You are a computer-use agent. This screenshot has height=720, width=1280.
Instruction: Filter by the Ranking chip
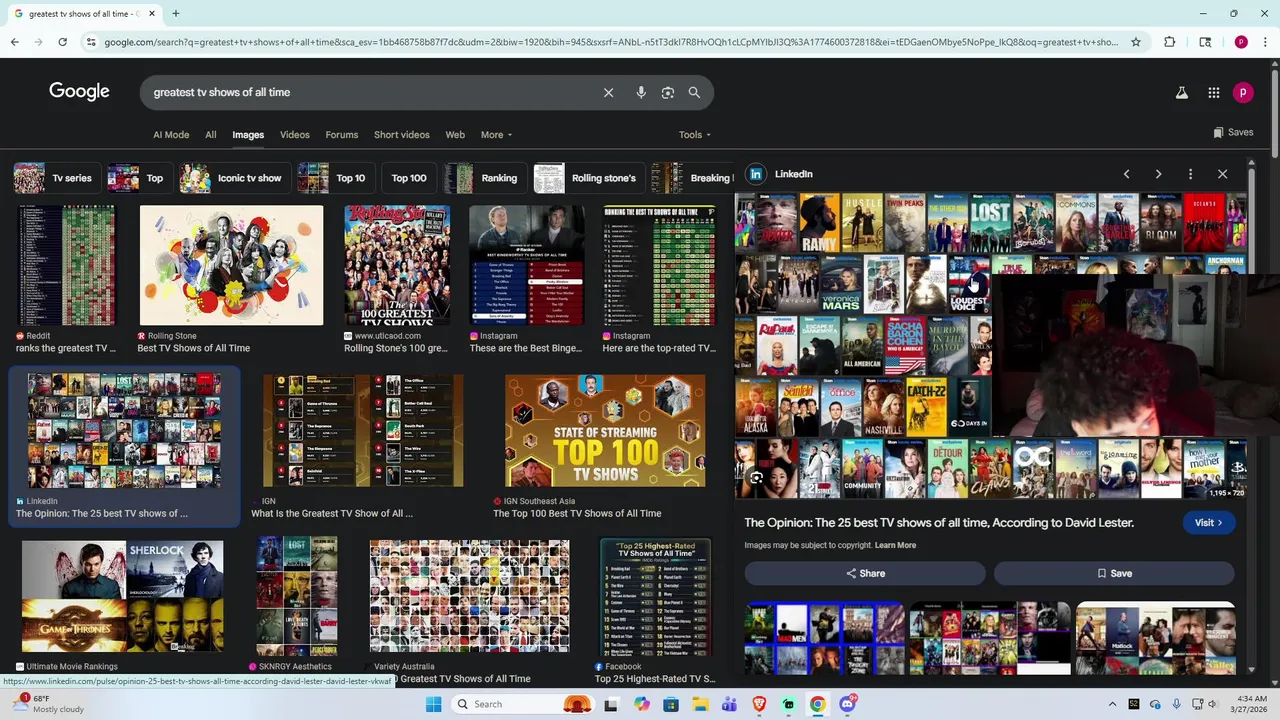(x=484, y=178)
